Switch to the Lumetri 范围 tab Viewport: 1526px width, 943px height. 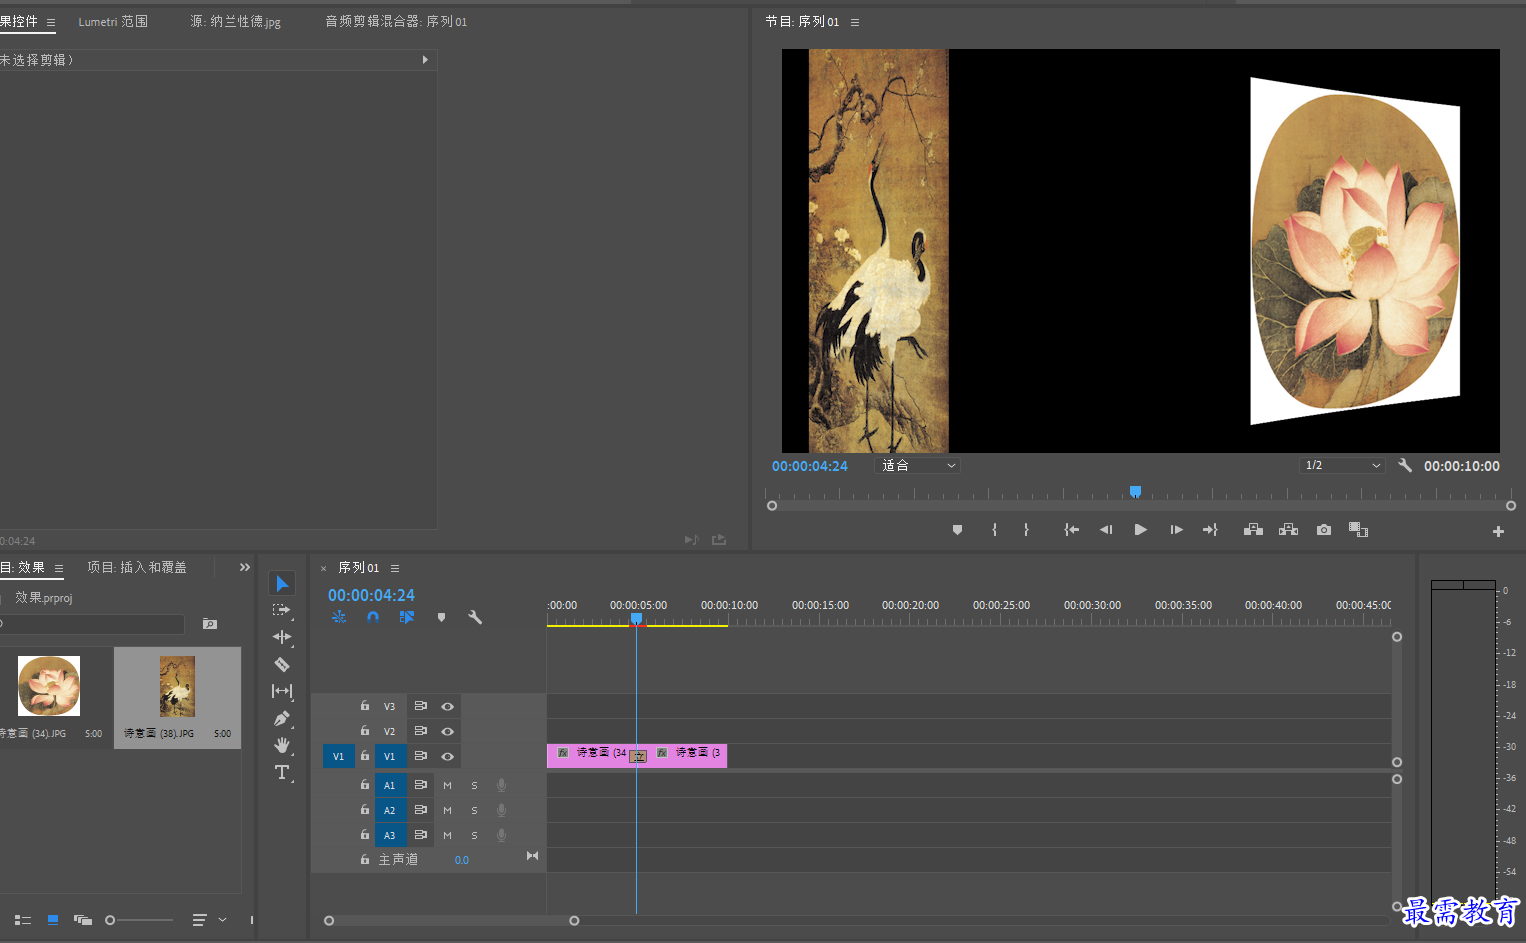tap(113, 21)
